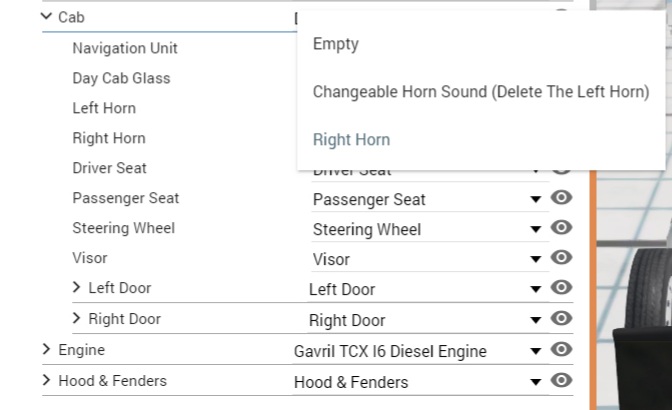Toggle Engine visibility eye icon

[562, 350]
